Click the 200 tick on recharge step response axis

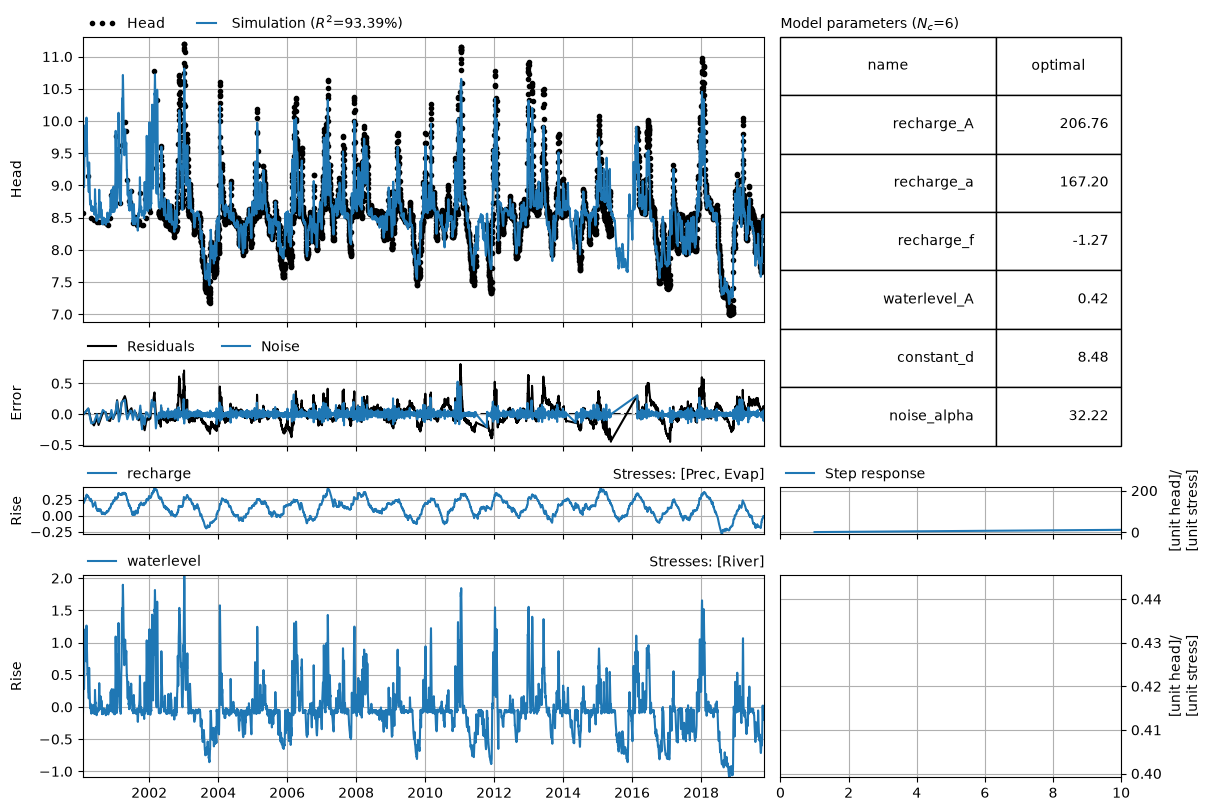pos(1142,492)
